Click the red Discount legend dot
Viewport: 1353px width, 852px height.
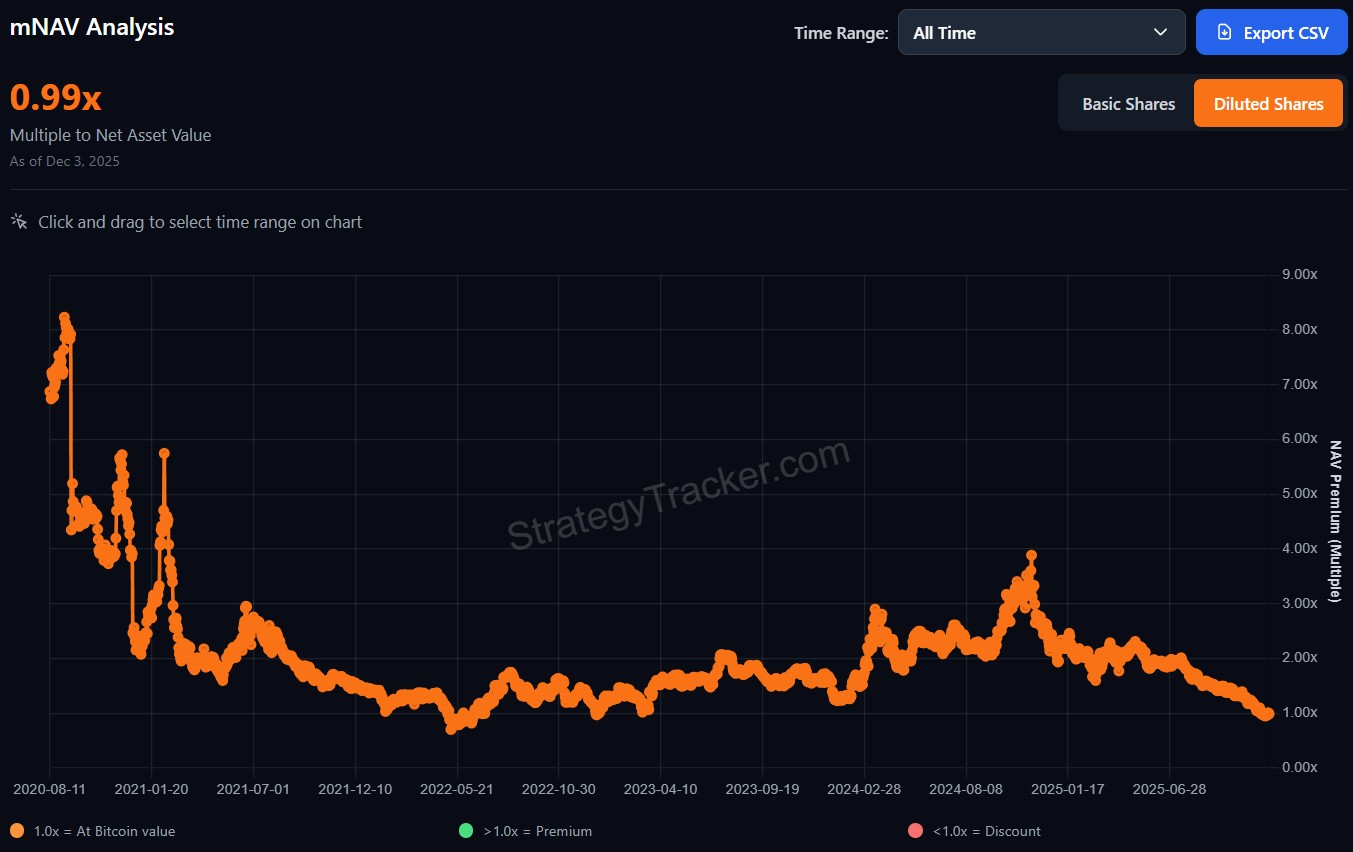(x=914, y=831)
